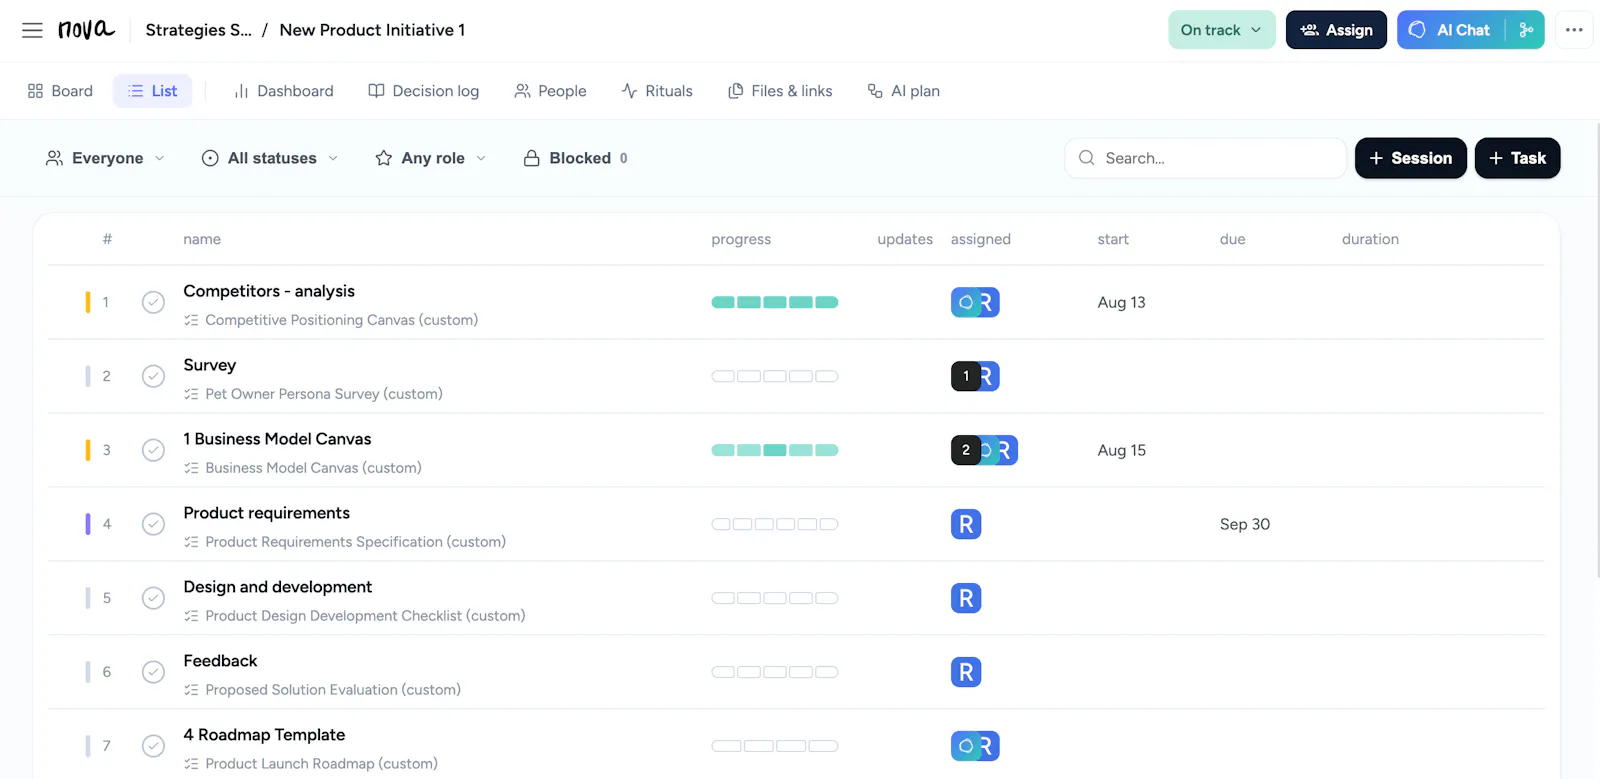The width and height of the screenshot is (1600, 779).
Task: Click the progress bar of Competitors - analysis
Action: (x=775, y=302)
